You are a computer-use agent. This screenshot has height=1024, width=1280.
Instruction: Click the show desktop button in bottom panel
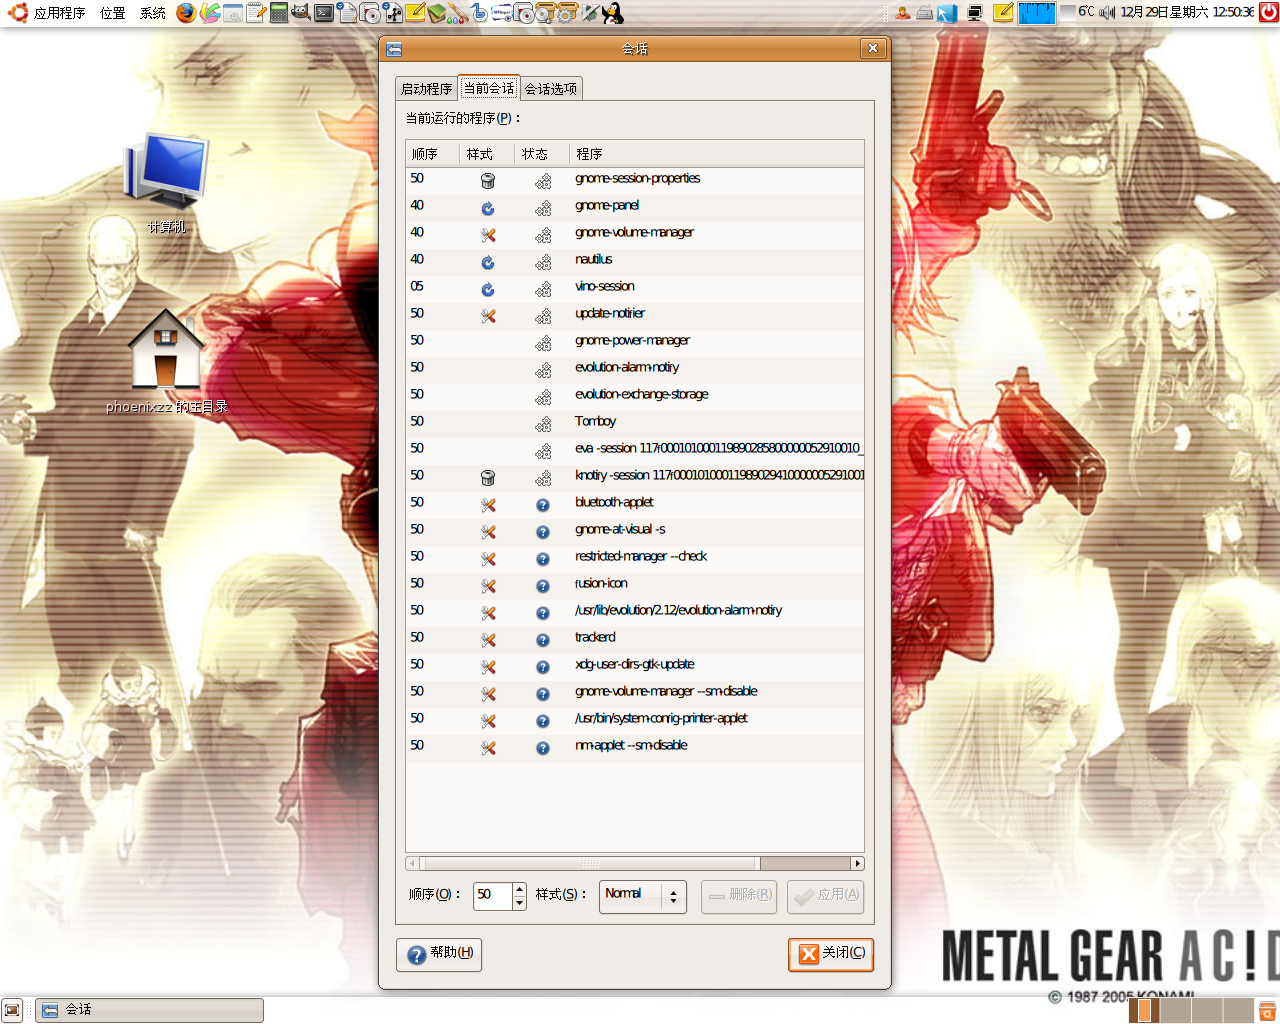coord(12,1010)
